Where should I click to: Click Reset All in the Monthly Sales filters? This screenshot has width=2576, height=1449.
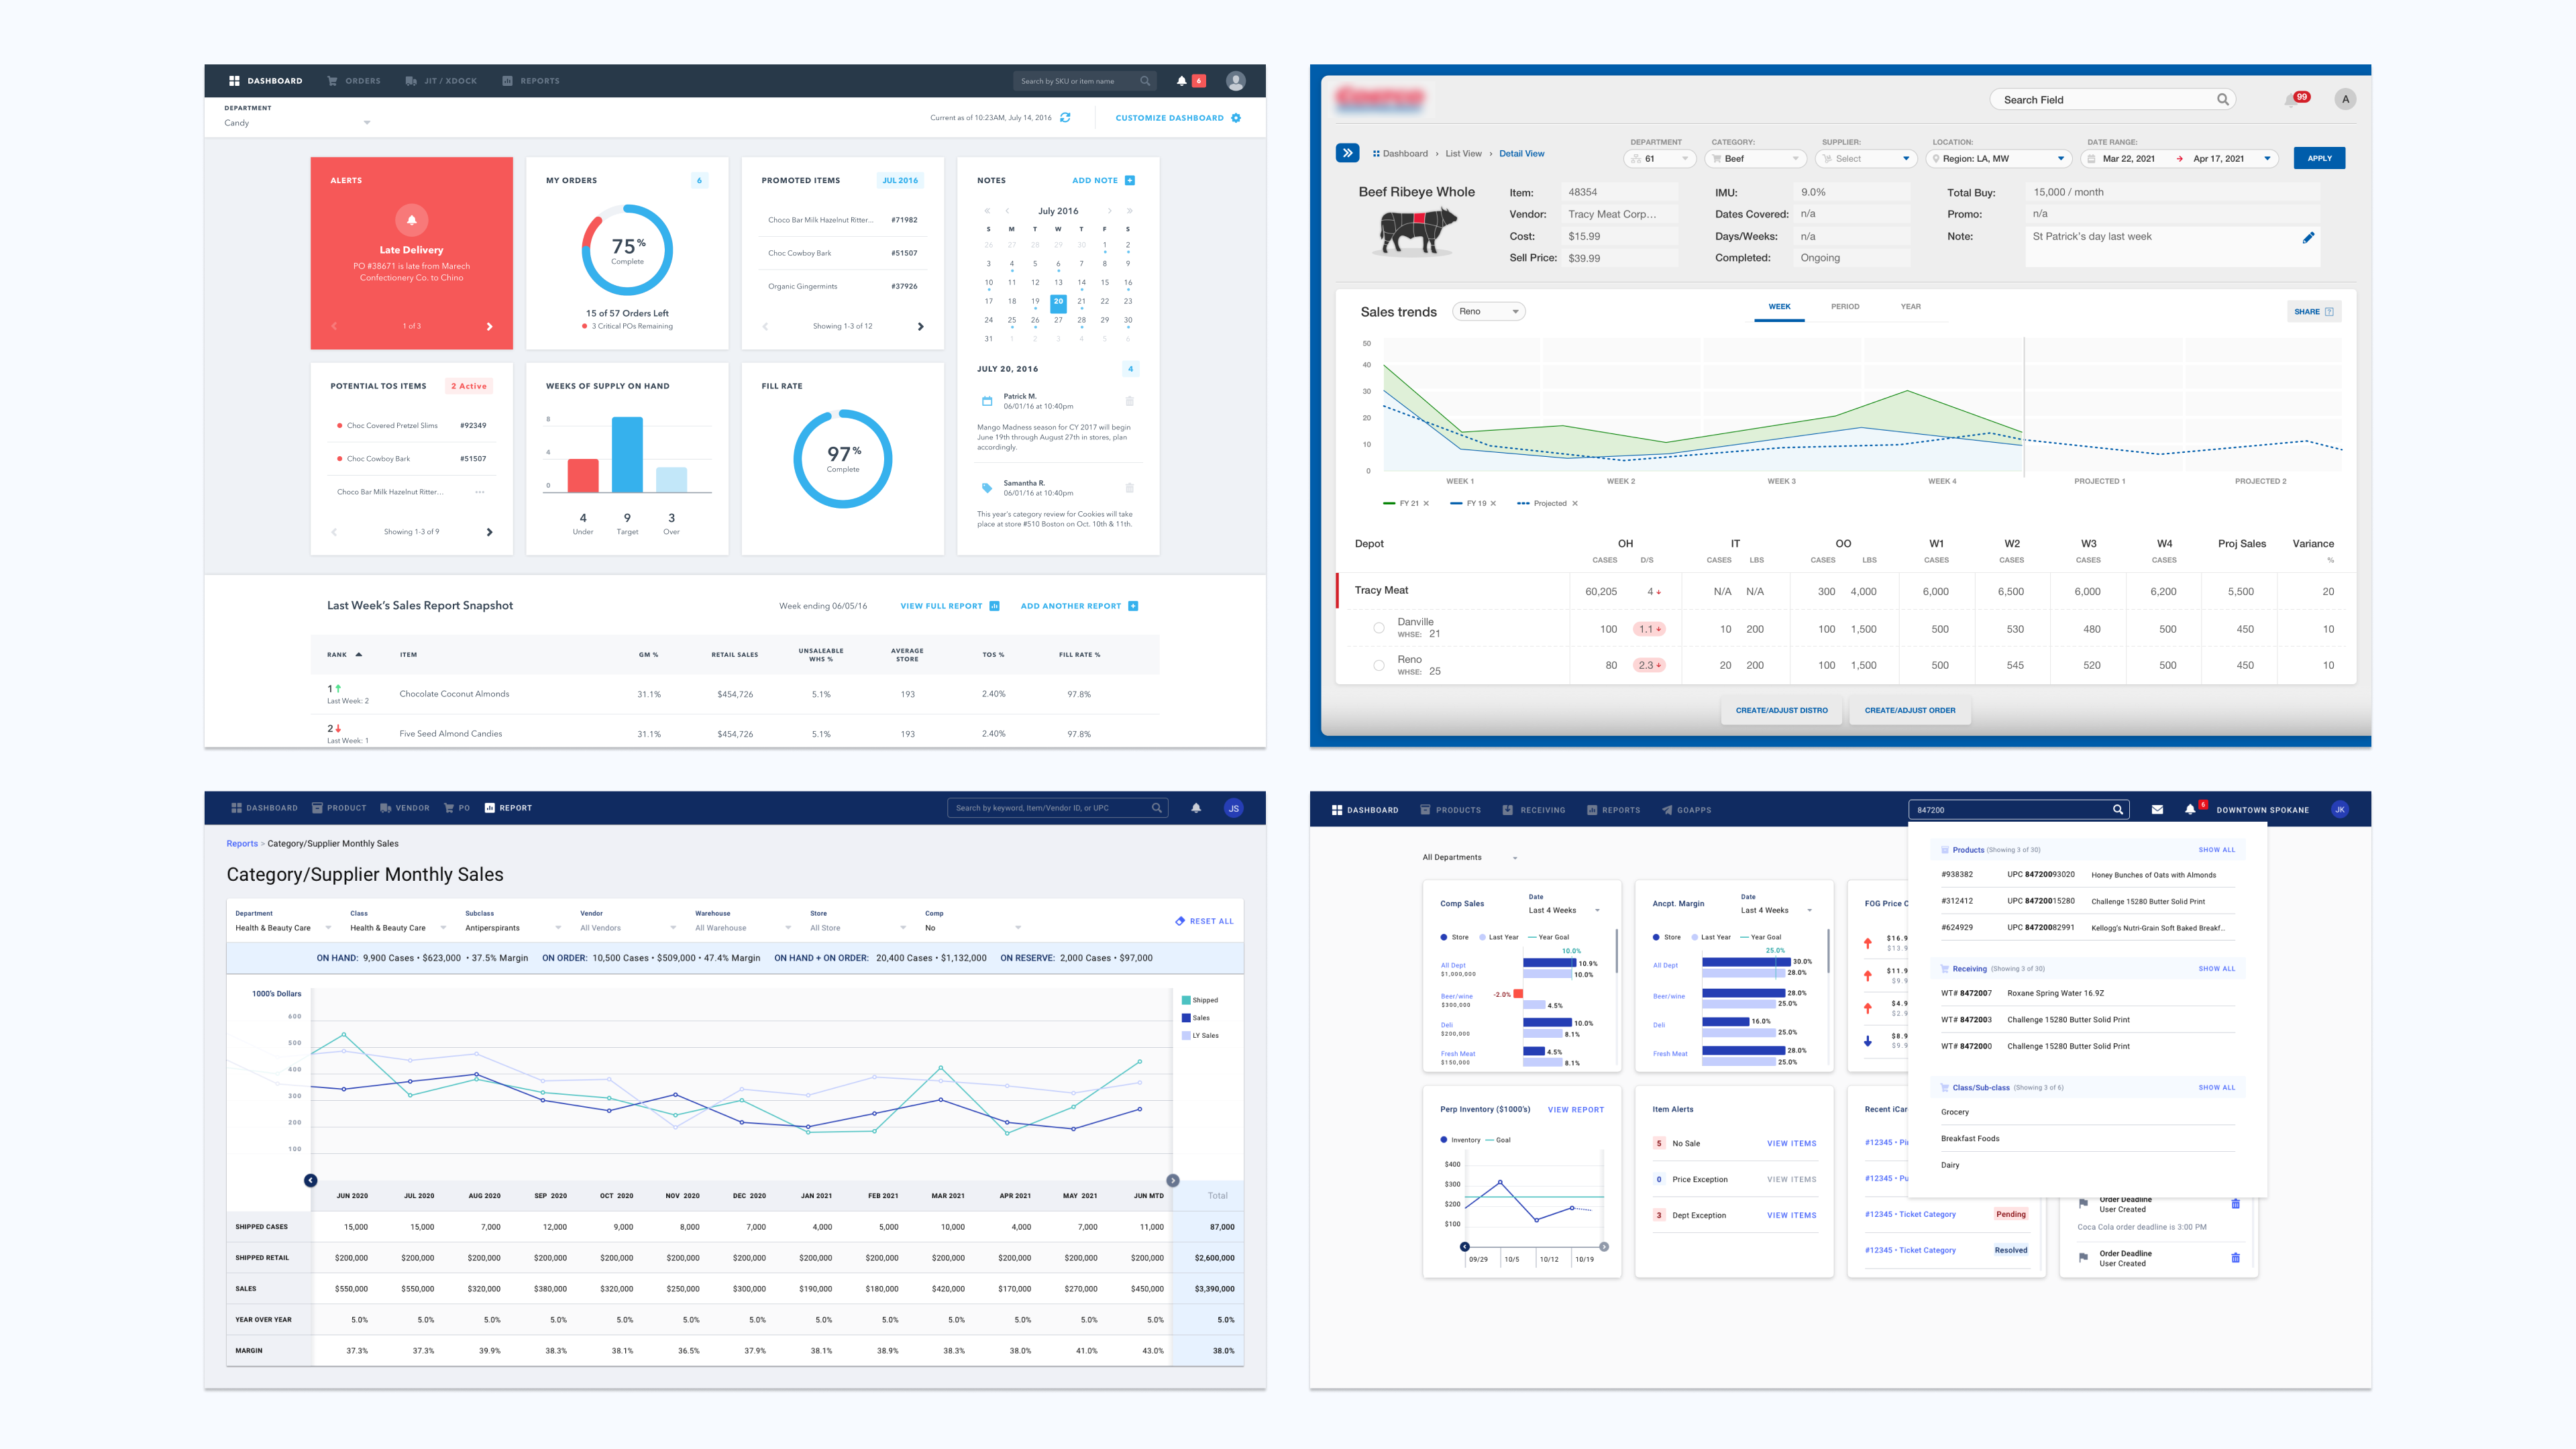[x=1204, y=921]
